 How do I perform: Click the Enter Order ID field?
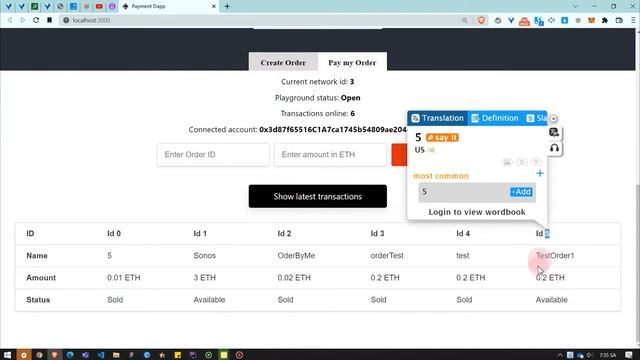(213, 155)
